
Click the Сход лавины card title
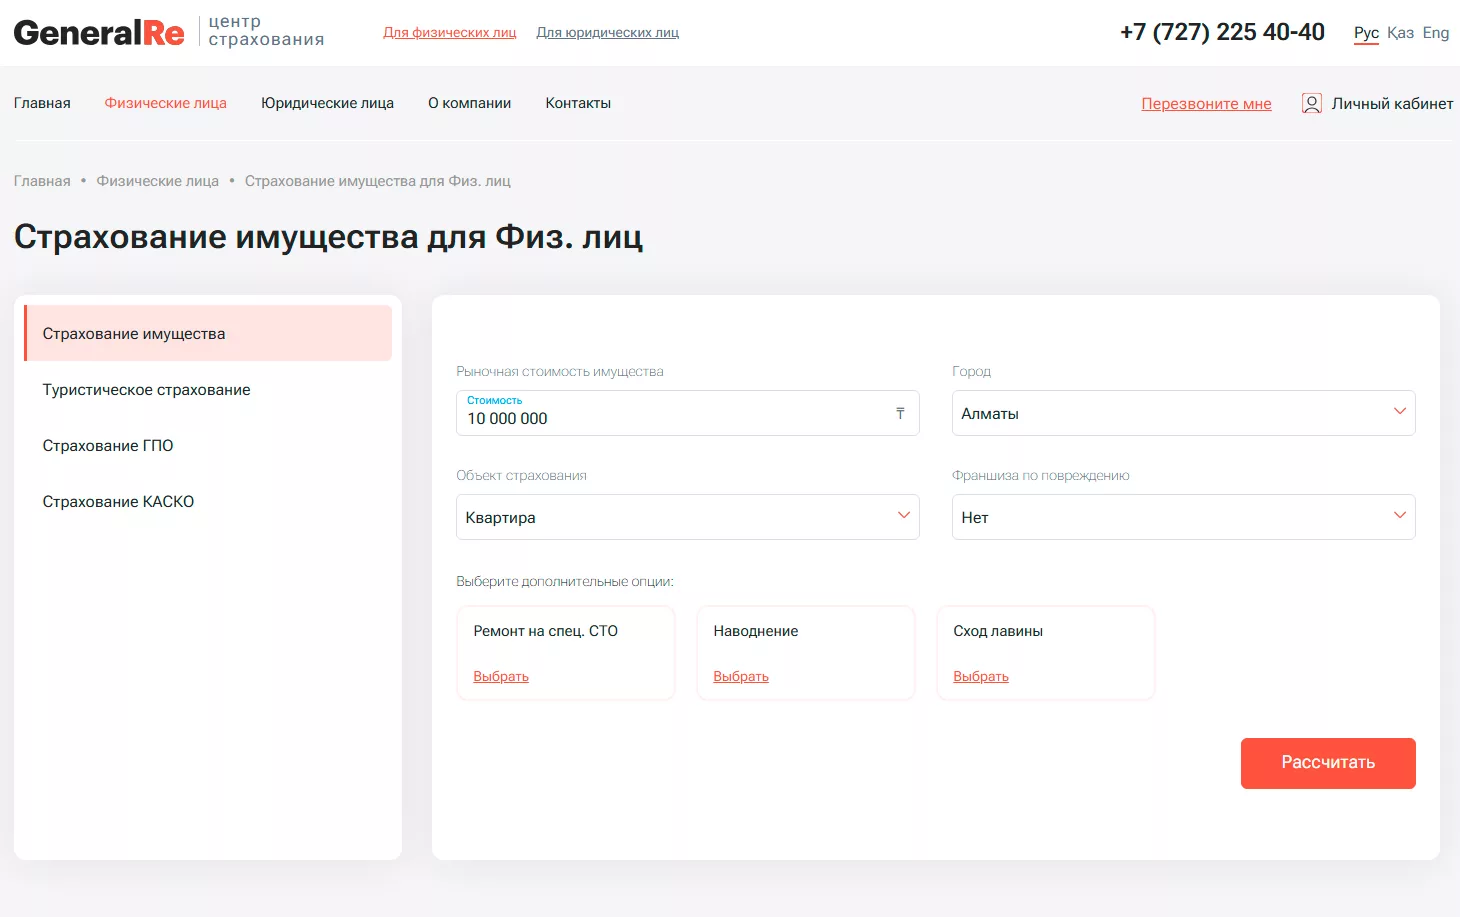coord(998,631)
